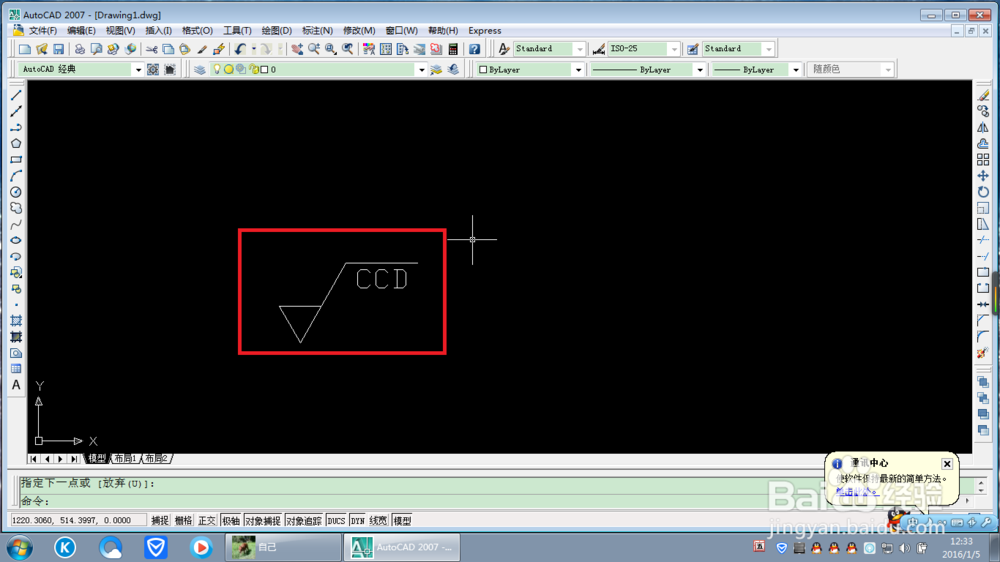Toggle DYN dynamic input
Screen dimensions: 1000x562
tap(358, 521)
